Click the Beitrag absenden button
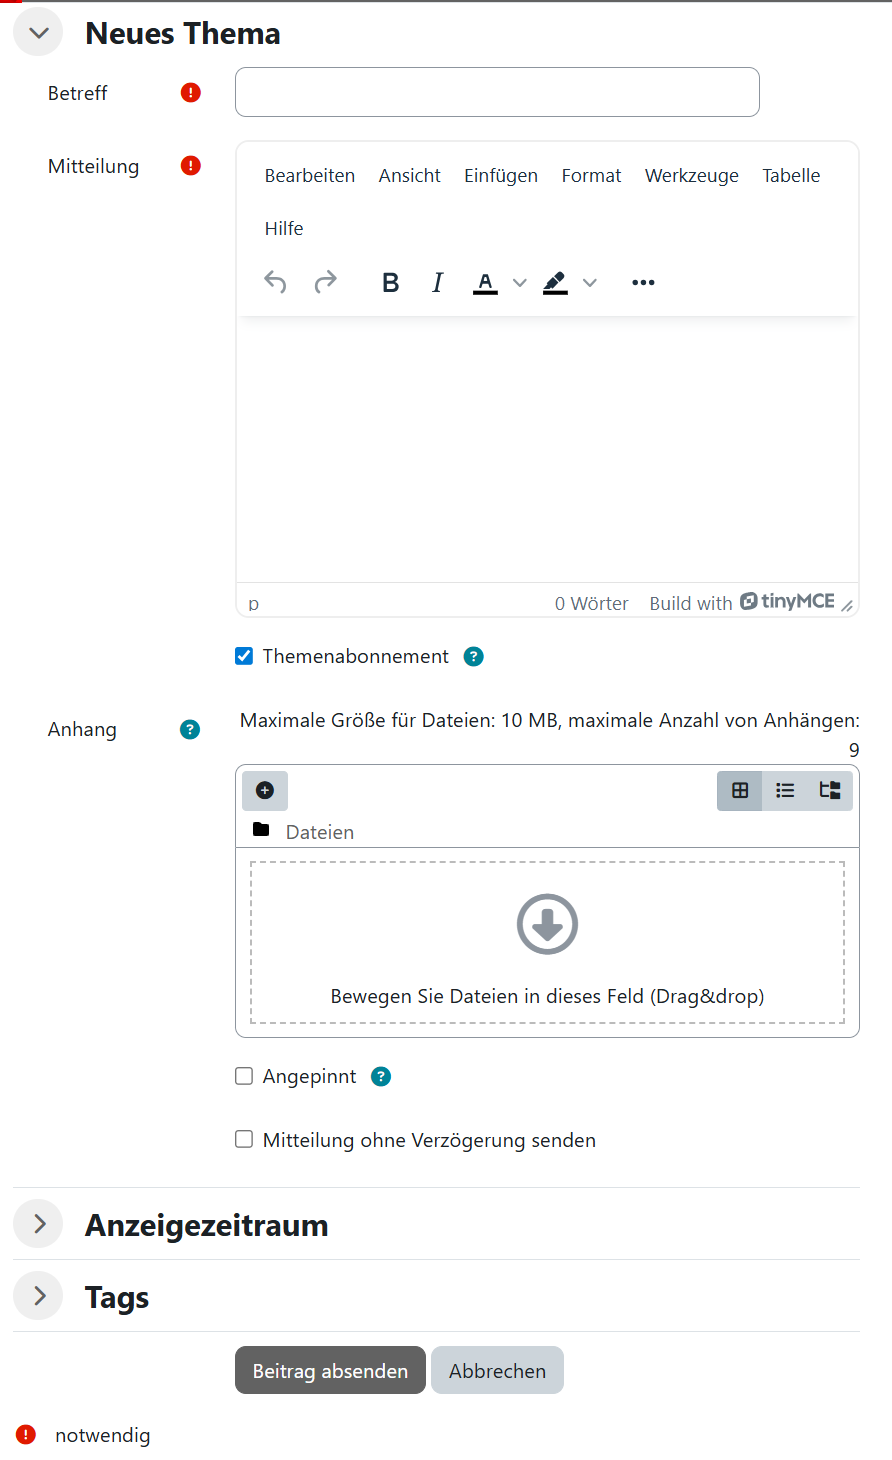This screenshot has height=1460, width=892. [330, 1371]
